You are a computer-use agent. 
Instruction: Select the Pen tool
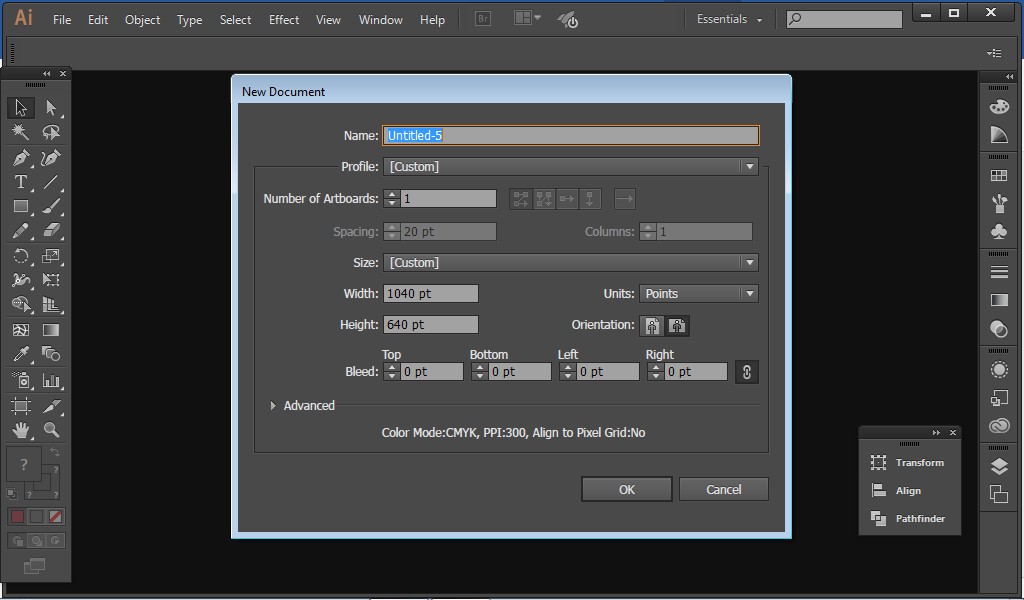(x=20, y=156)
